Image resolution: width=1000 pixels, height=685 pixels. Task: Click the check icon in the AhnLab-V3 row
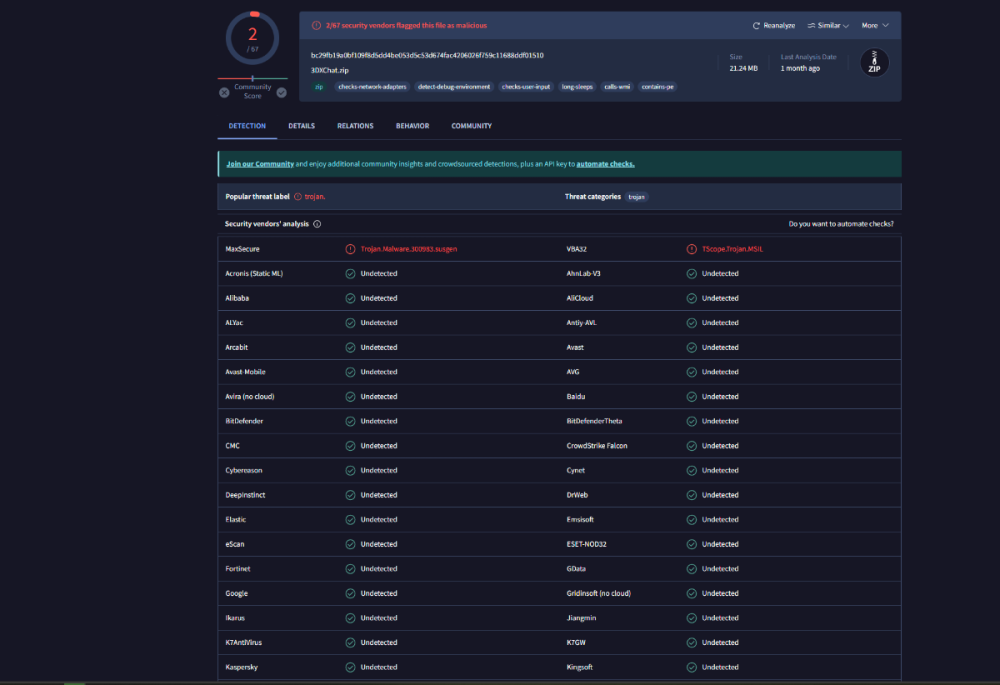coord(691,274)
